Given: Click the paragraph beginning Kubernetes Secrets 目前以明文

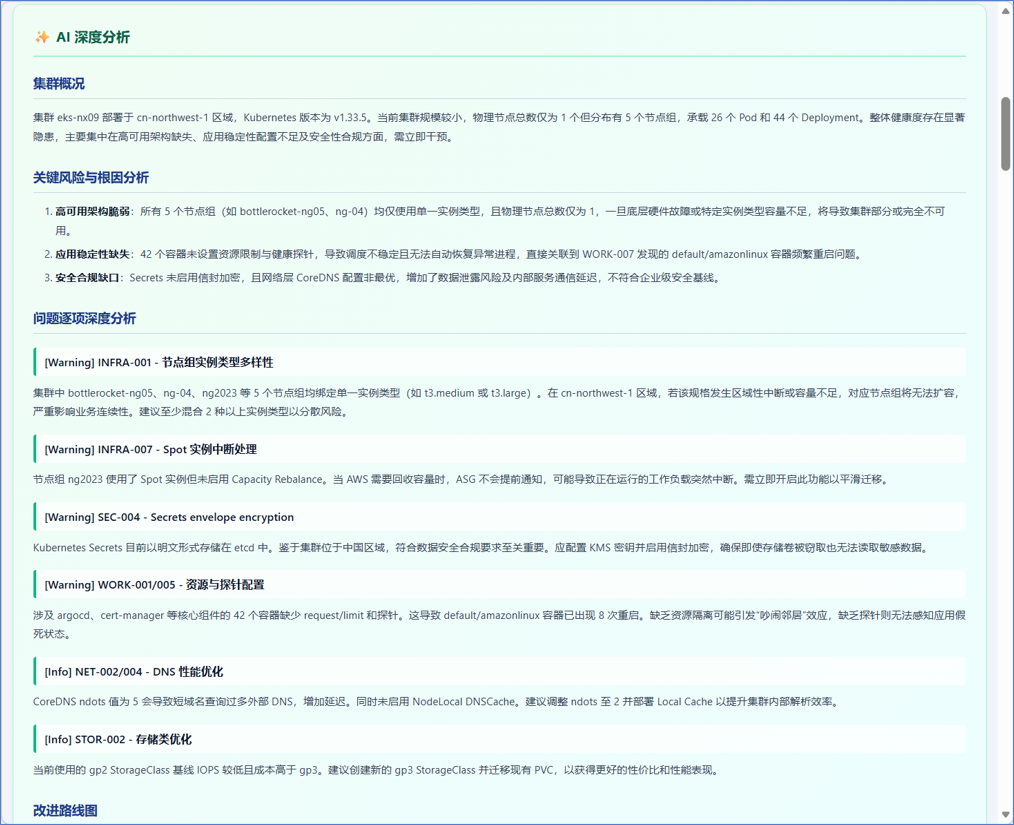Looking at the screenshot, I should click(483, 548).
